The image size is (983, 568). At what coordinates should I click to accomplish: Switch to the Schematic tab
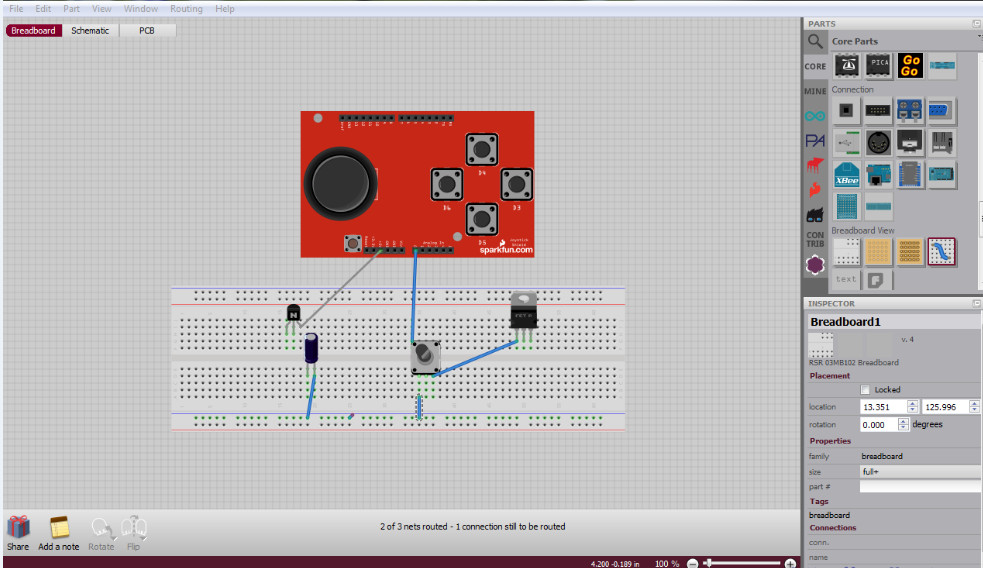(x=90, y=31)
